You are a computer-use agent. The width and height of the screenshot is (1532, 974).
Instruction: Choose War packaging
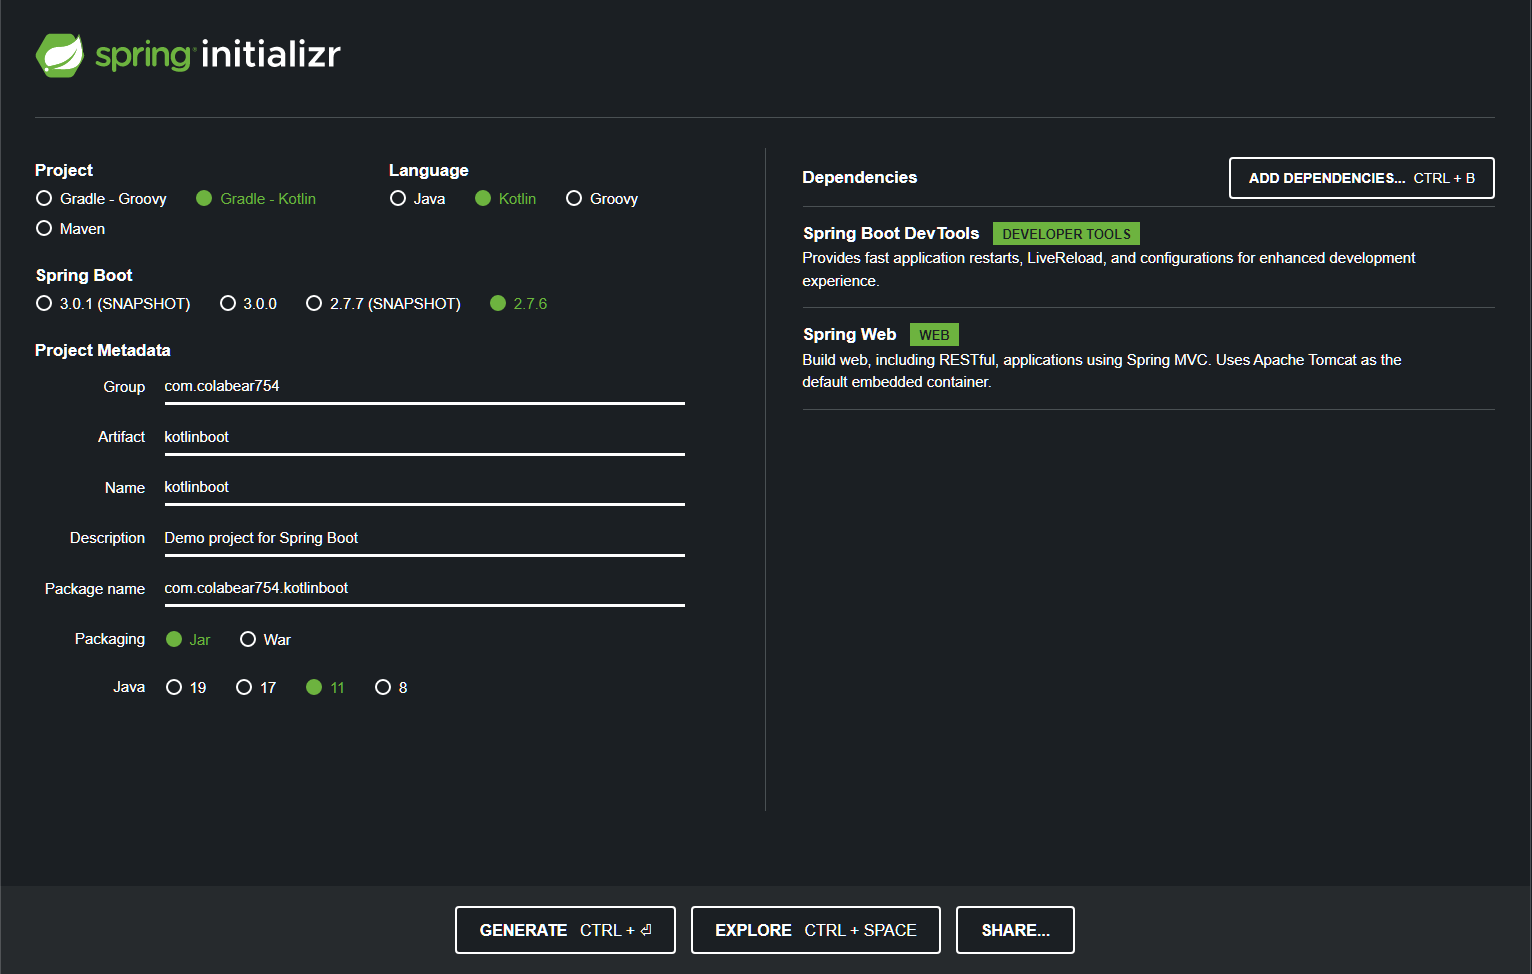click(x=265, y=640)
